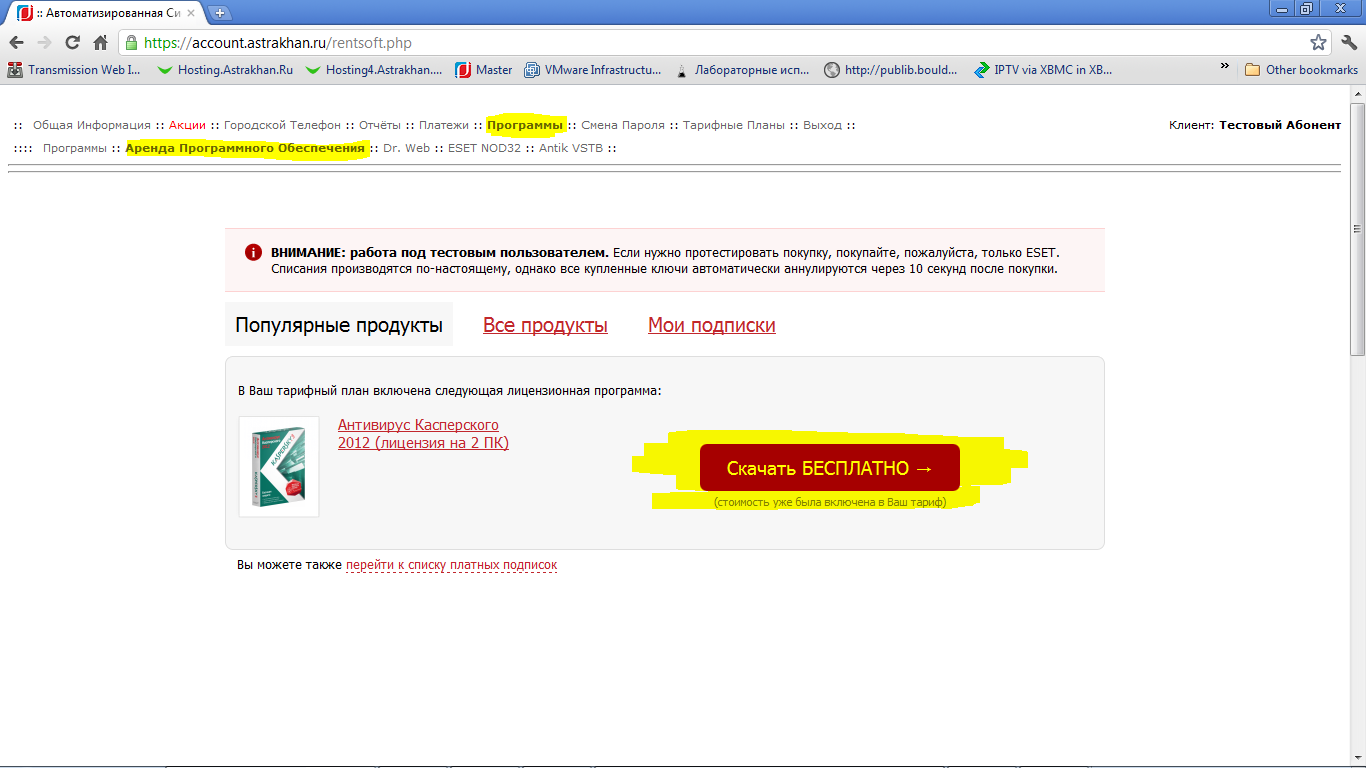Select the Популярные продукты tab
The width and height of the screenshot is (1366, 768).
(338, 325)
